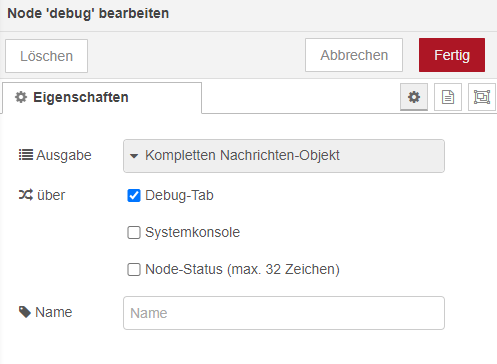Click the gear icon beside Eigenschaften

click(21, 97)
